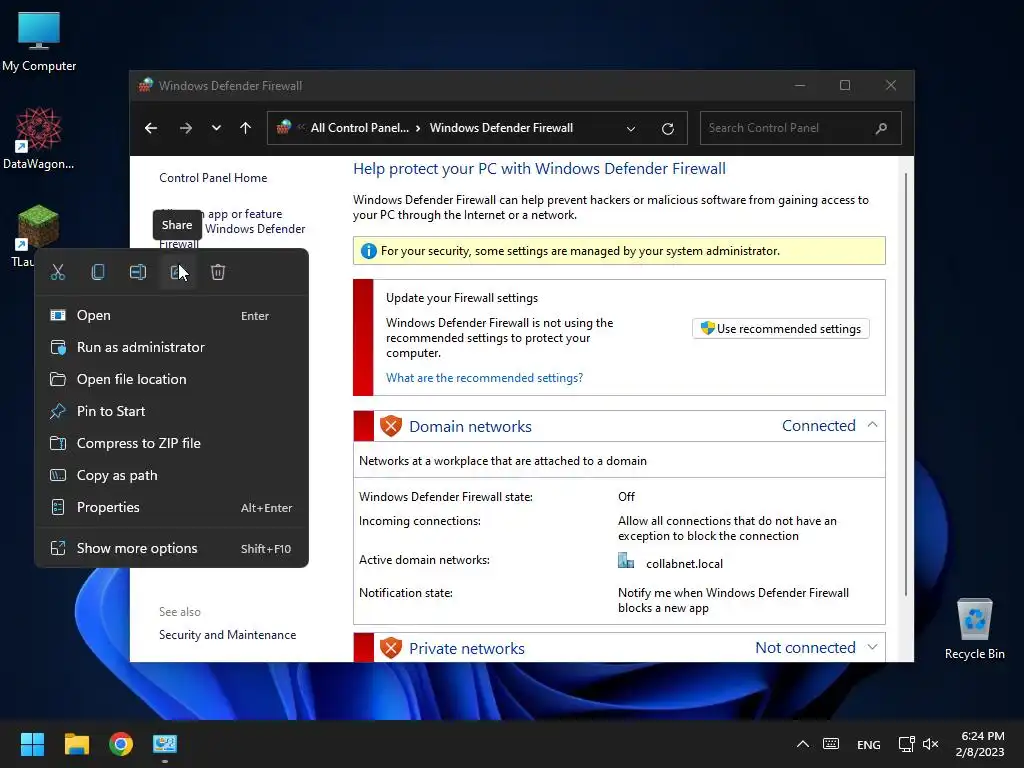Viewport: 1024px width, 768px height.
Task: Click the firewall window vertical scrollbar
Action: pos(906,385)
